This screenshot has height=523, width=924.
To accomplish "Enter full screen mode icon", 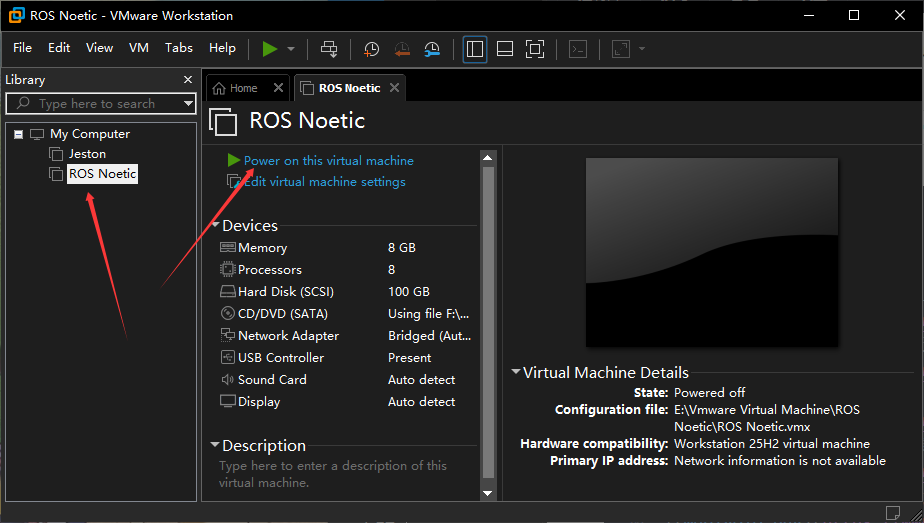I will coord(534,49).
